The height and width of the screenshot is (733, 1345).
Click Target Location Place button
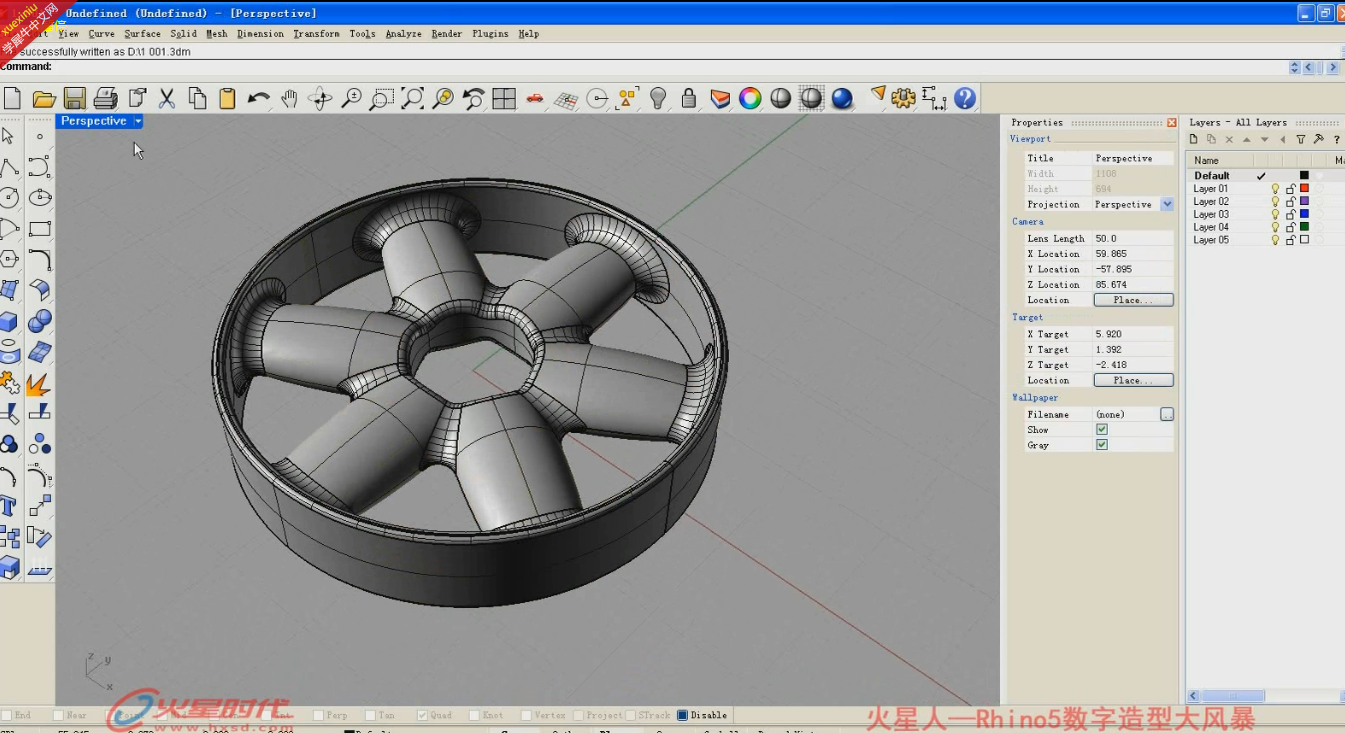[x=1133, y=380]
